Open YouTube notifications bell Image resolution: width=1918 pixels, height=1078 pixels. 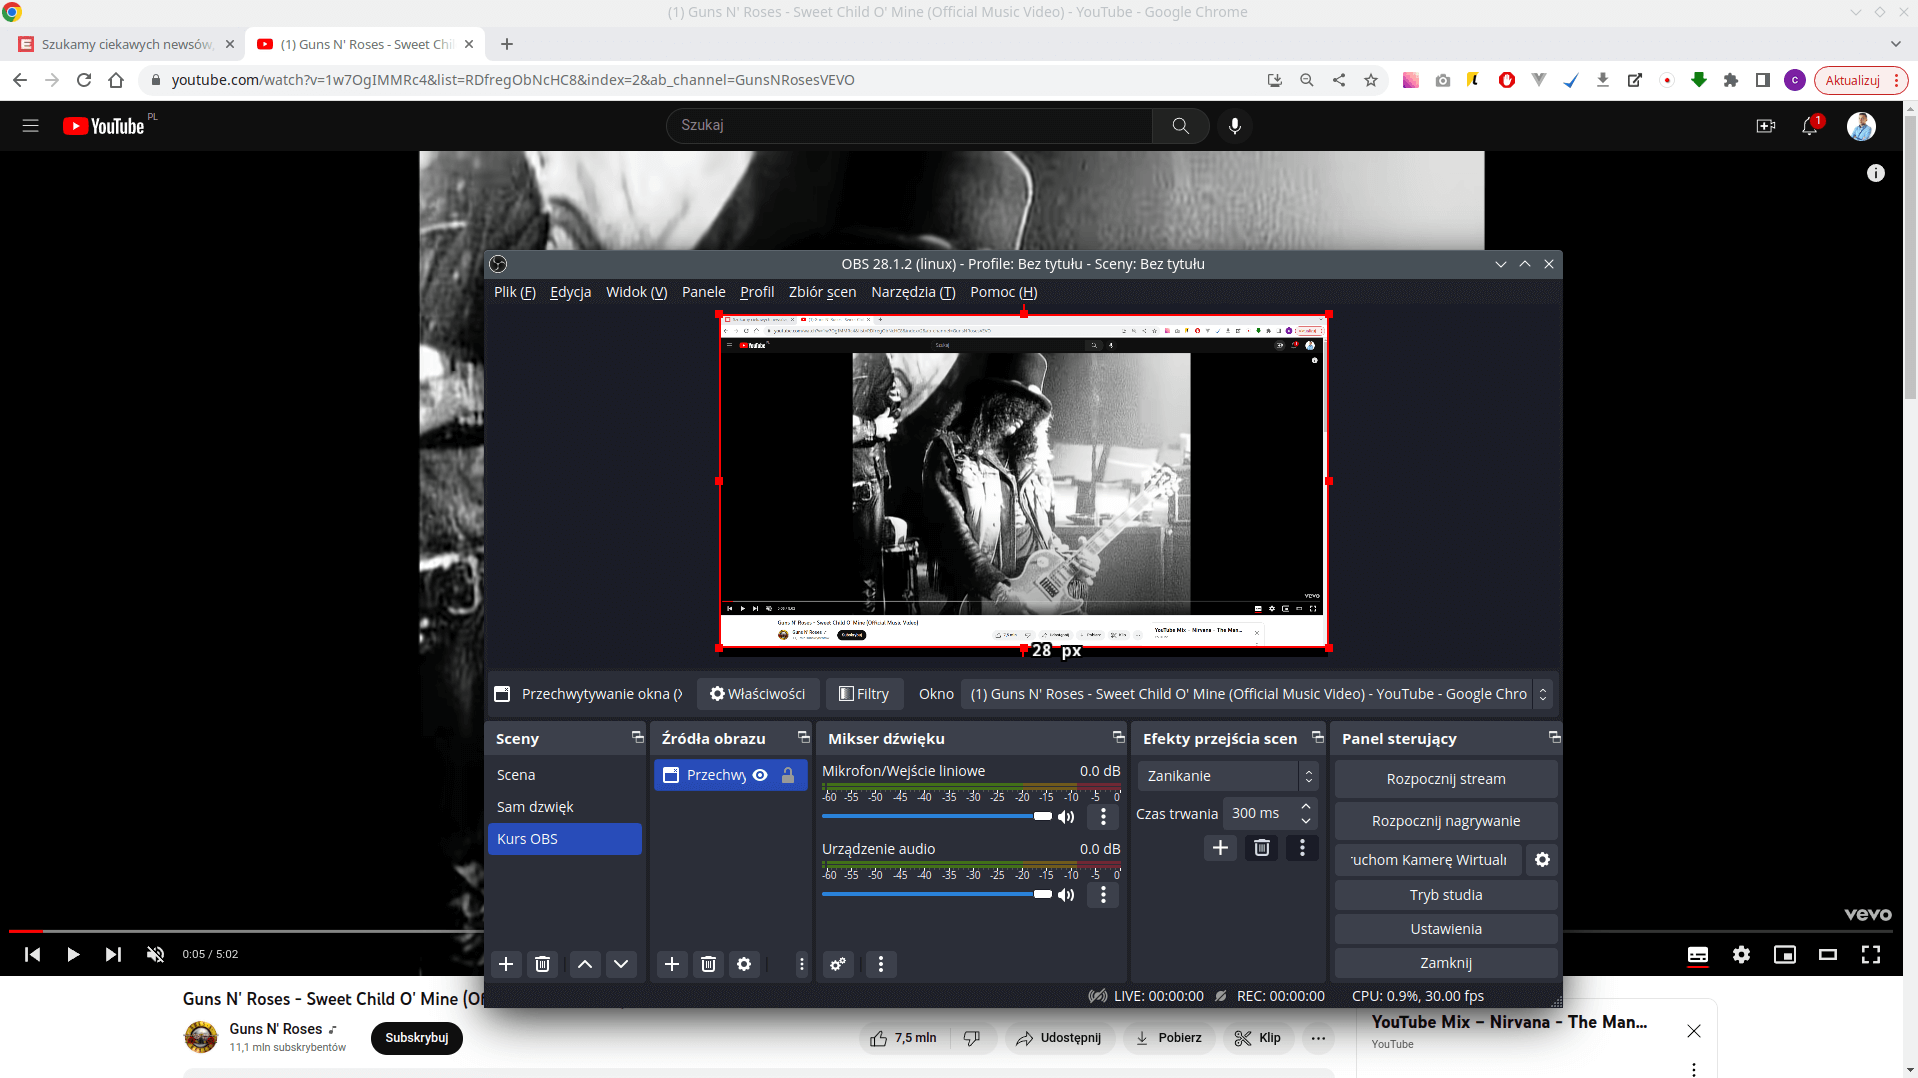(x=1810, y=126)
